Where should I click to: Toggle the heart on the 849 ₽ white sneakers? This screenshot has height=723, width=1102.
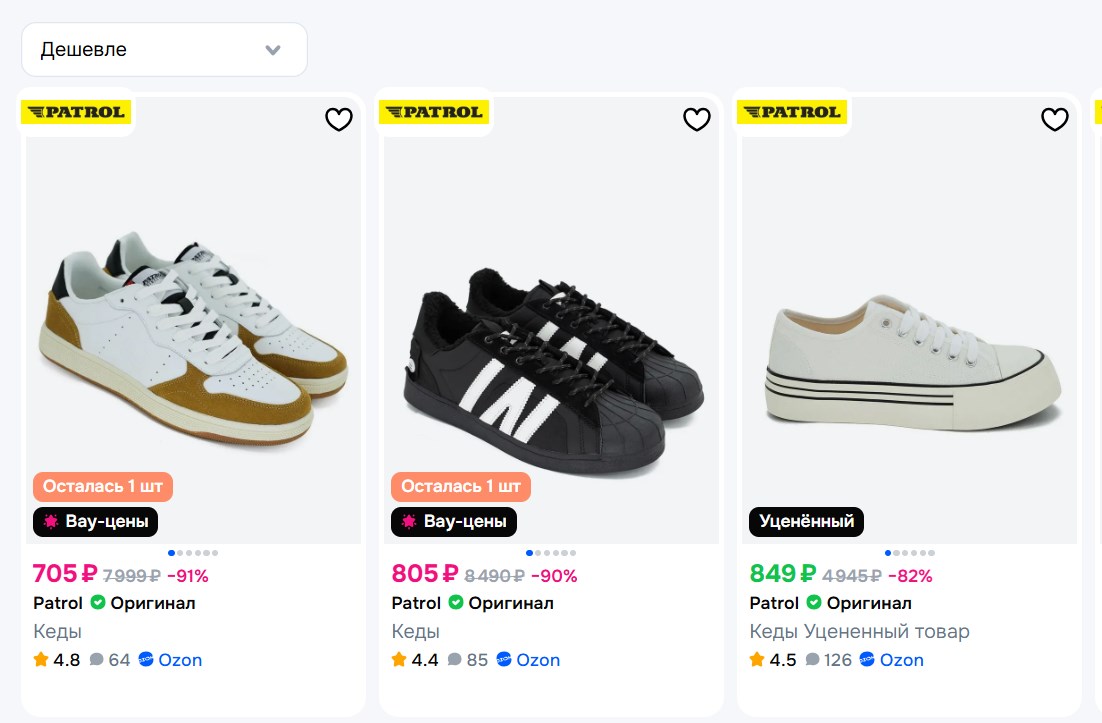[x=1054, y=120]
